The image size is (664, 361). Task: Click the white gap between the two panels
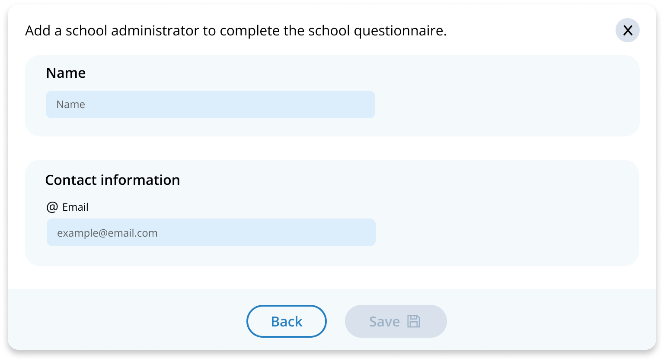(332, 148)
